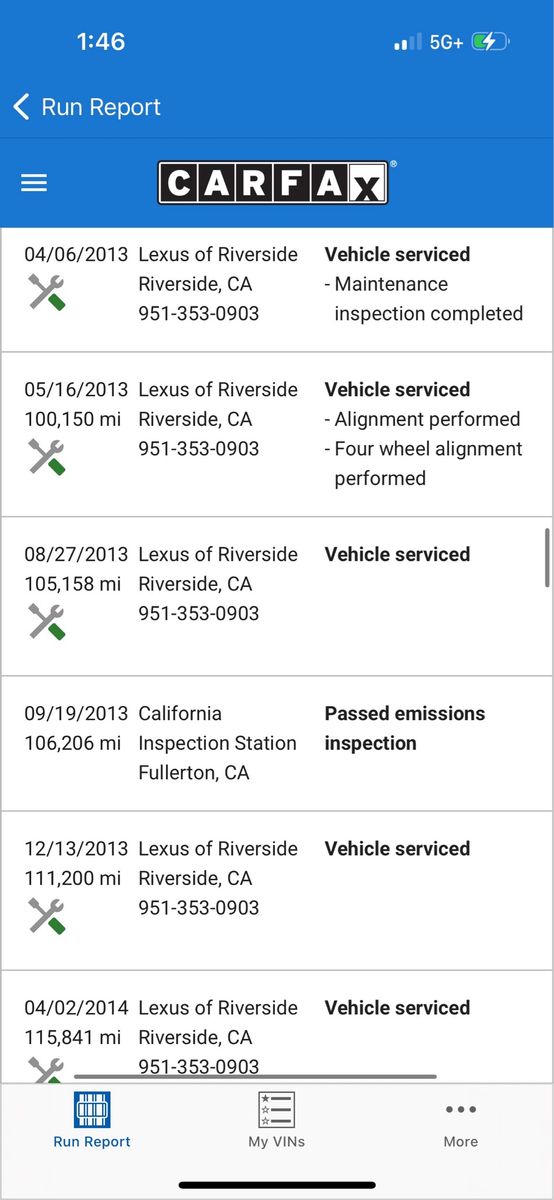Click the vertical scrollbar thumb

(547, 558)
